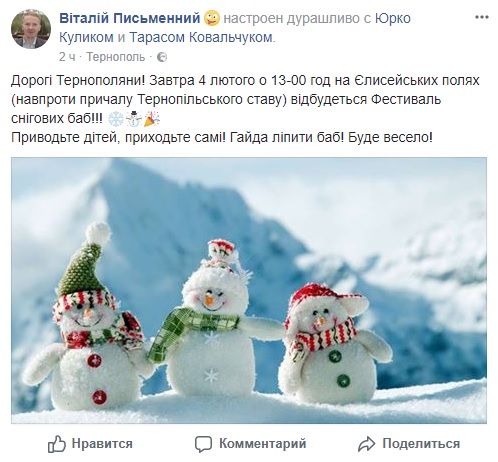Click the silly-face mood emoji
The width and height of the screenshot is (498, 462).
point(212,18)
